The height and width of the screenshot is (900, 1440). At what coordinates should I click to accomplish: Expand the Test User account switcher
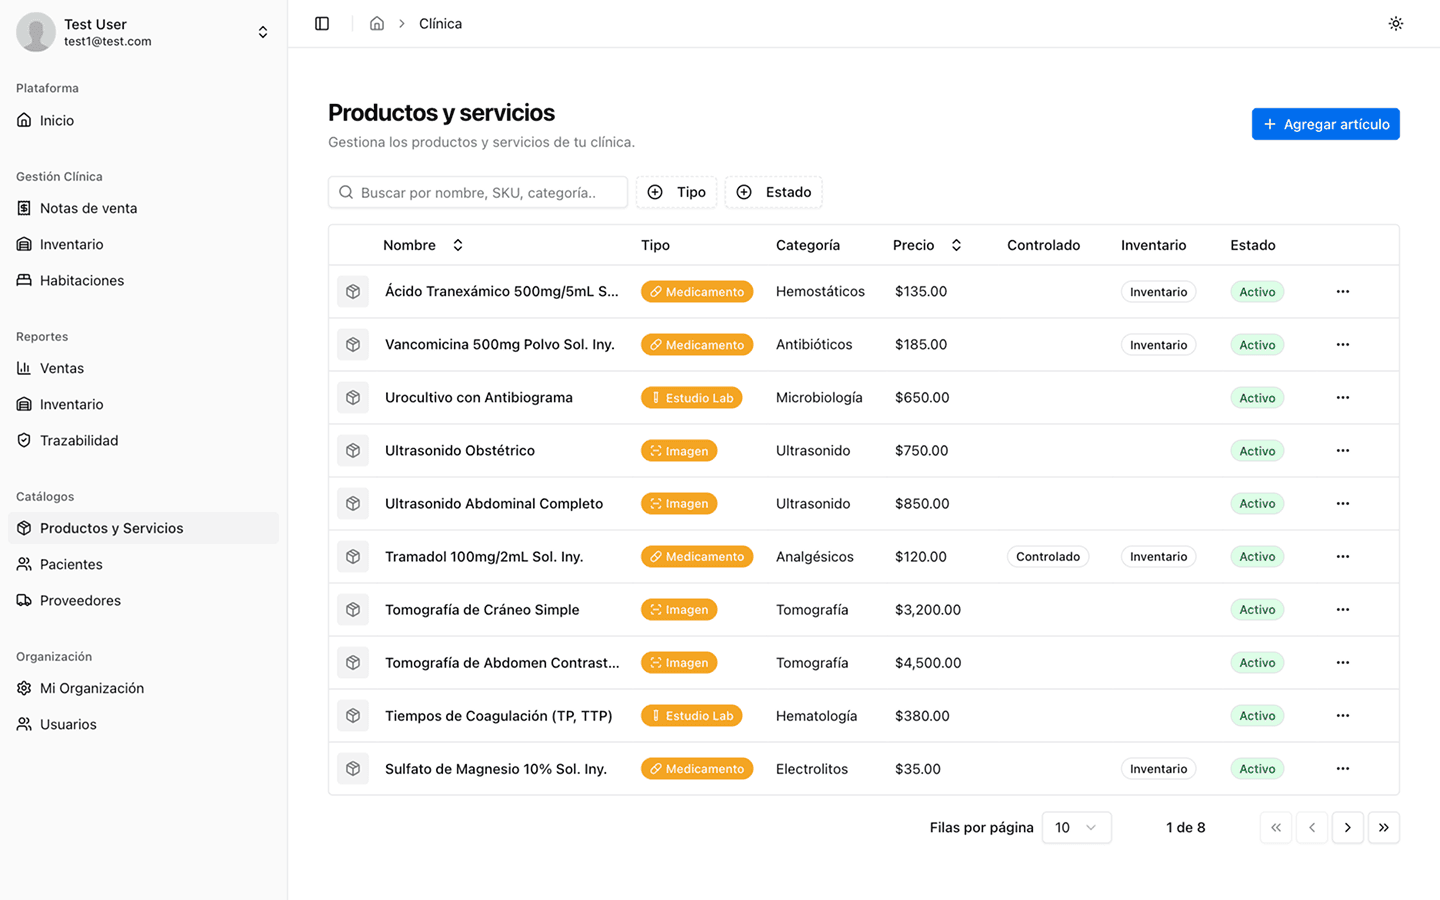262,32
